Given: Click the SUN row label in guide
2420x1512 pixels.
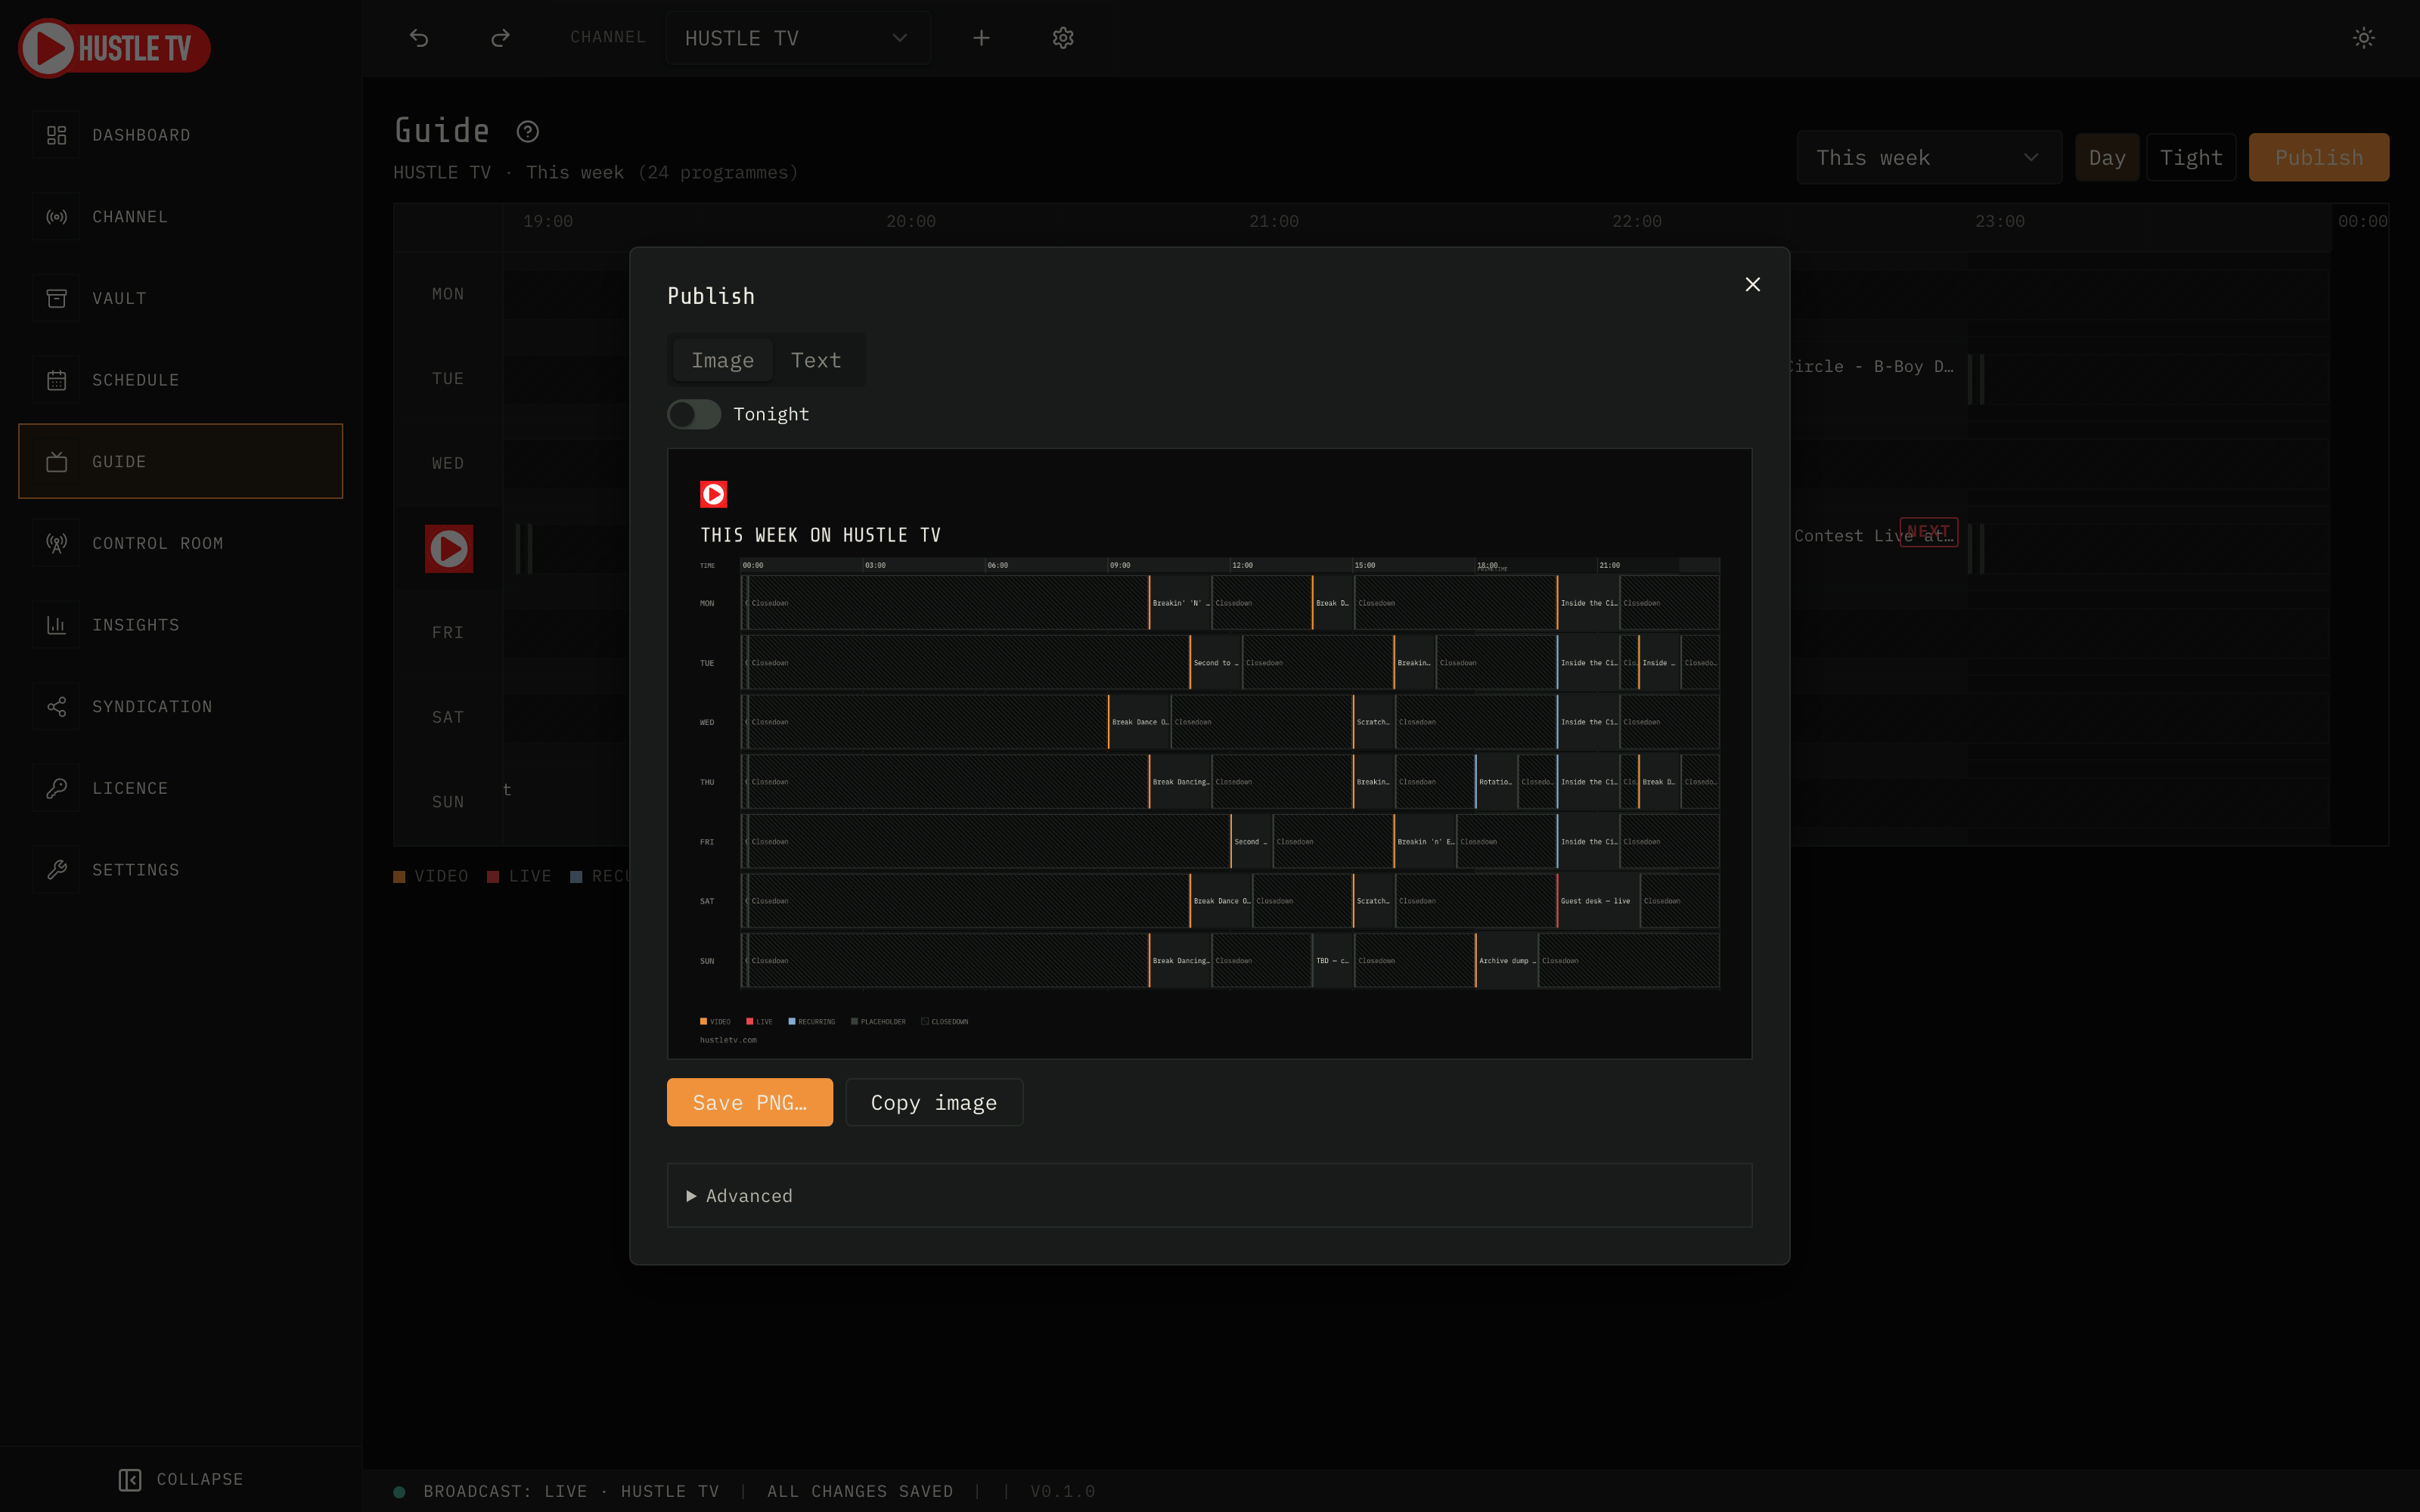Looking at the screenshot, I should point(448,802).
